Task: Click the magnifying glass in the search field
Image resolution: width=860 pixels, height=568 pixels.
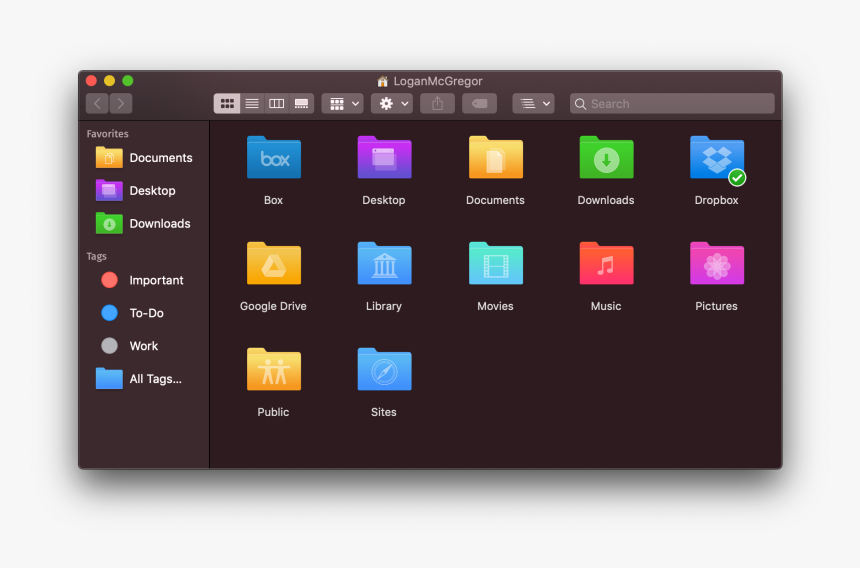Action: point(580,104)
